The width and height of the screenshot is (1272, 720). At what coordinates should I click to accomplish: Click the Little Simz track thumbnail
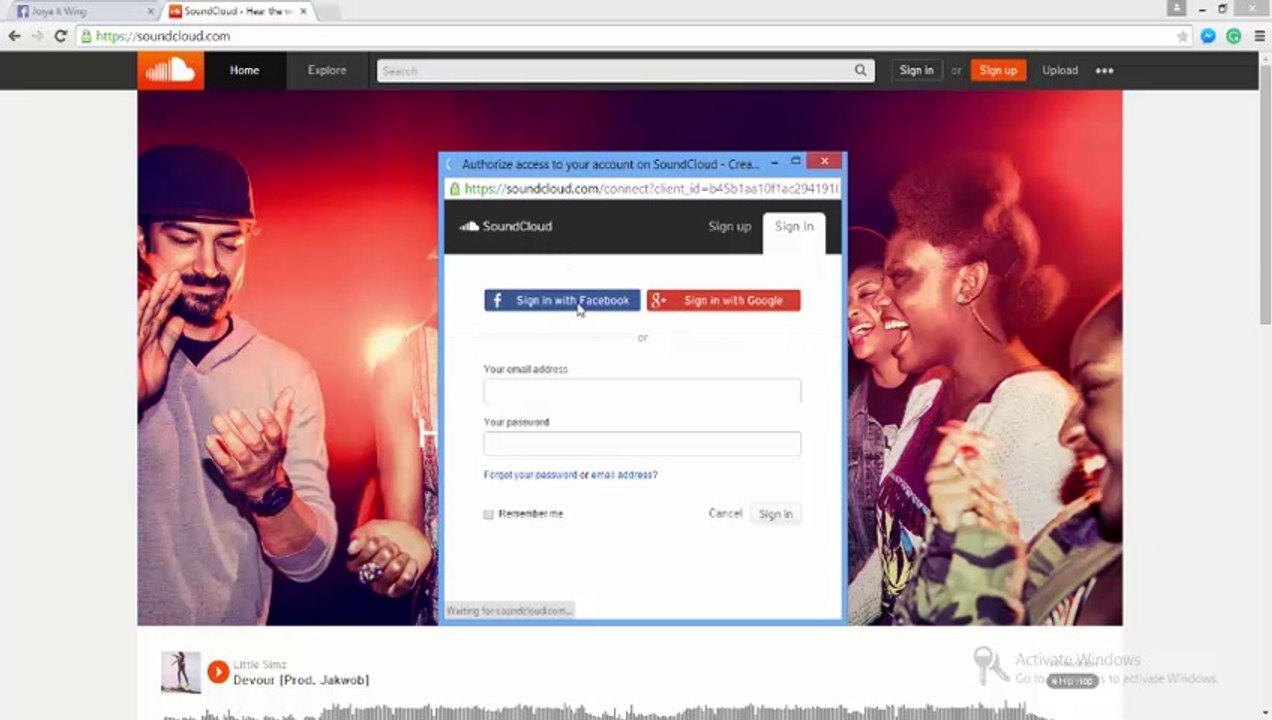coord(181,672)
